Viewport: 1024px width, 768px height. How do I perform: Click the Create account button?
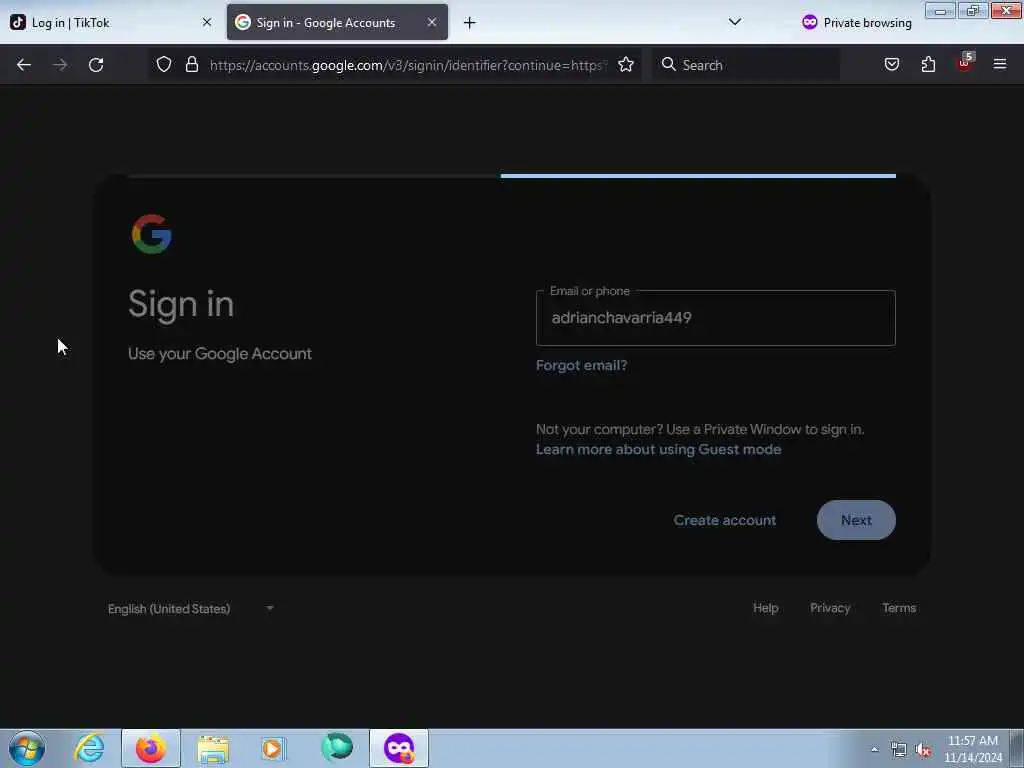tap(725, 520)
